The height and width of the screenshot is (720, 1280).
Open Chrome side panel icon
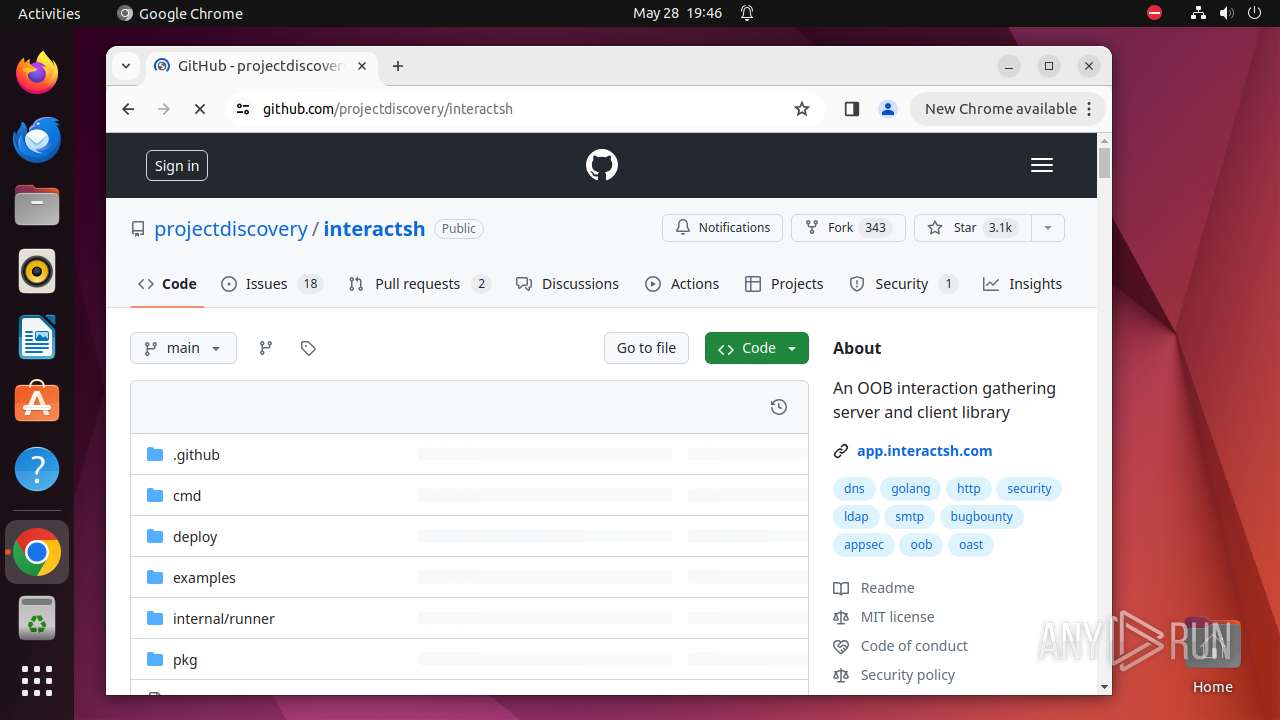coord(852,109)
